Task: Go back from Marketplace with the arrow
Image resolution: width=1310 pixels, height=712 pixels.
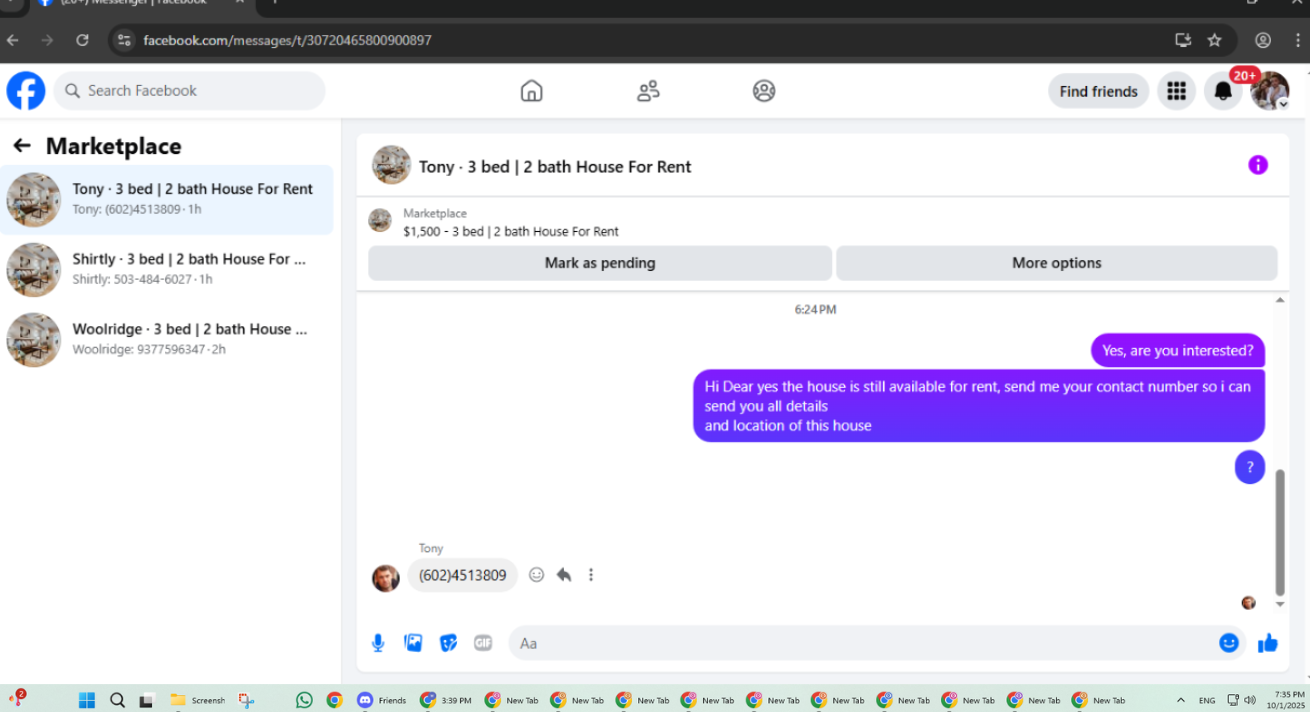Action: coord(21,146)
